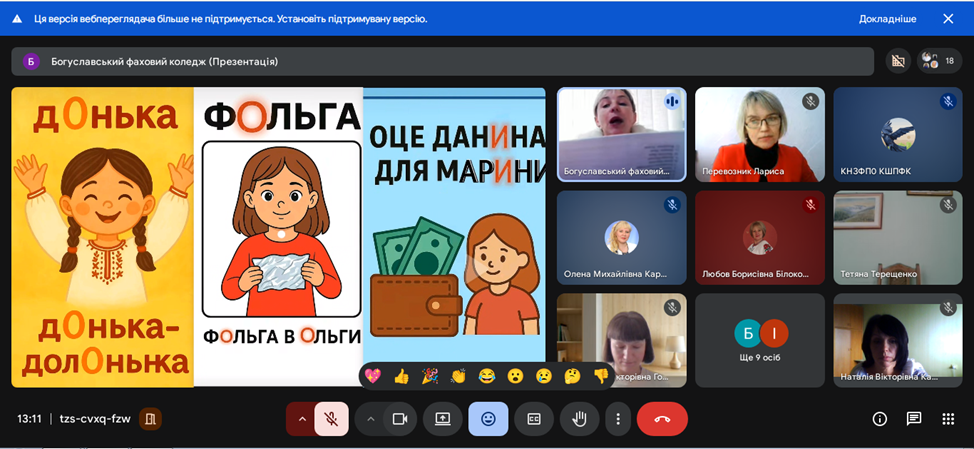Unmute the microphone
The height and width of the screenshot is (449, 974).
332,419
